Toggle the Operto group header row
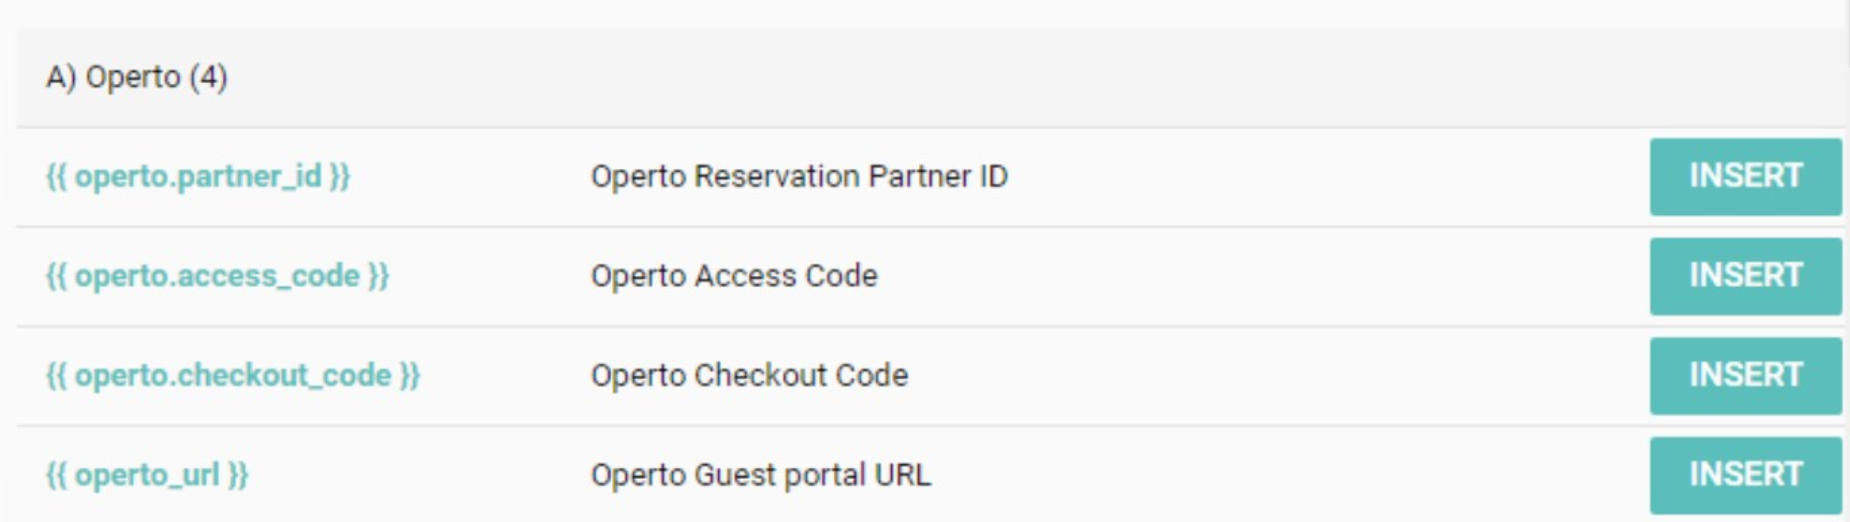The height and width of the screenshot is (522, 1850). pyautogui.click(x=137, y=77)
